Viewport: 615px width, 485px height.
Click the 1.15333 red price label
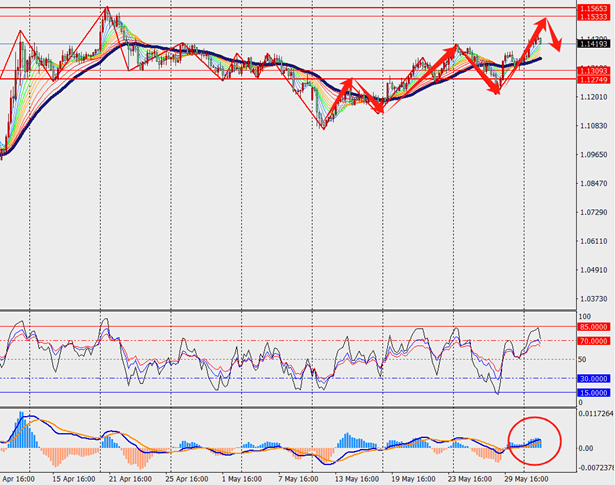pos(593,17)
